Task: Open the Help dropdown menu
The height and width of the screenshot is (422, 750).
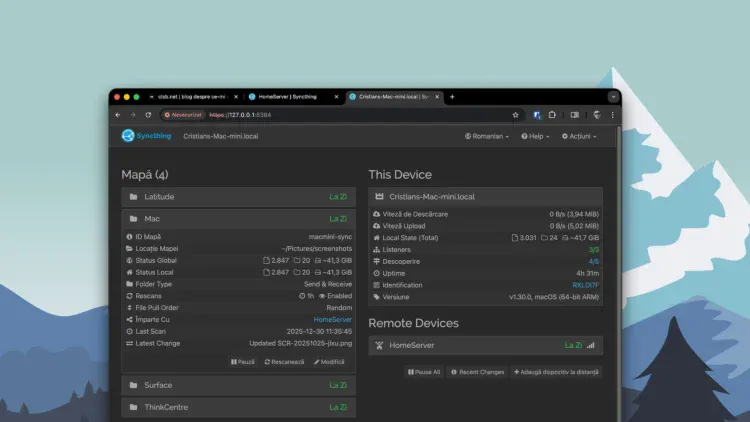Action: pos(536,136)
